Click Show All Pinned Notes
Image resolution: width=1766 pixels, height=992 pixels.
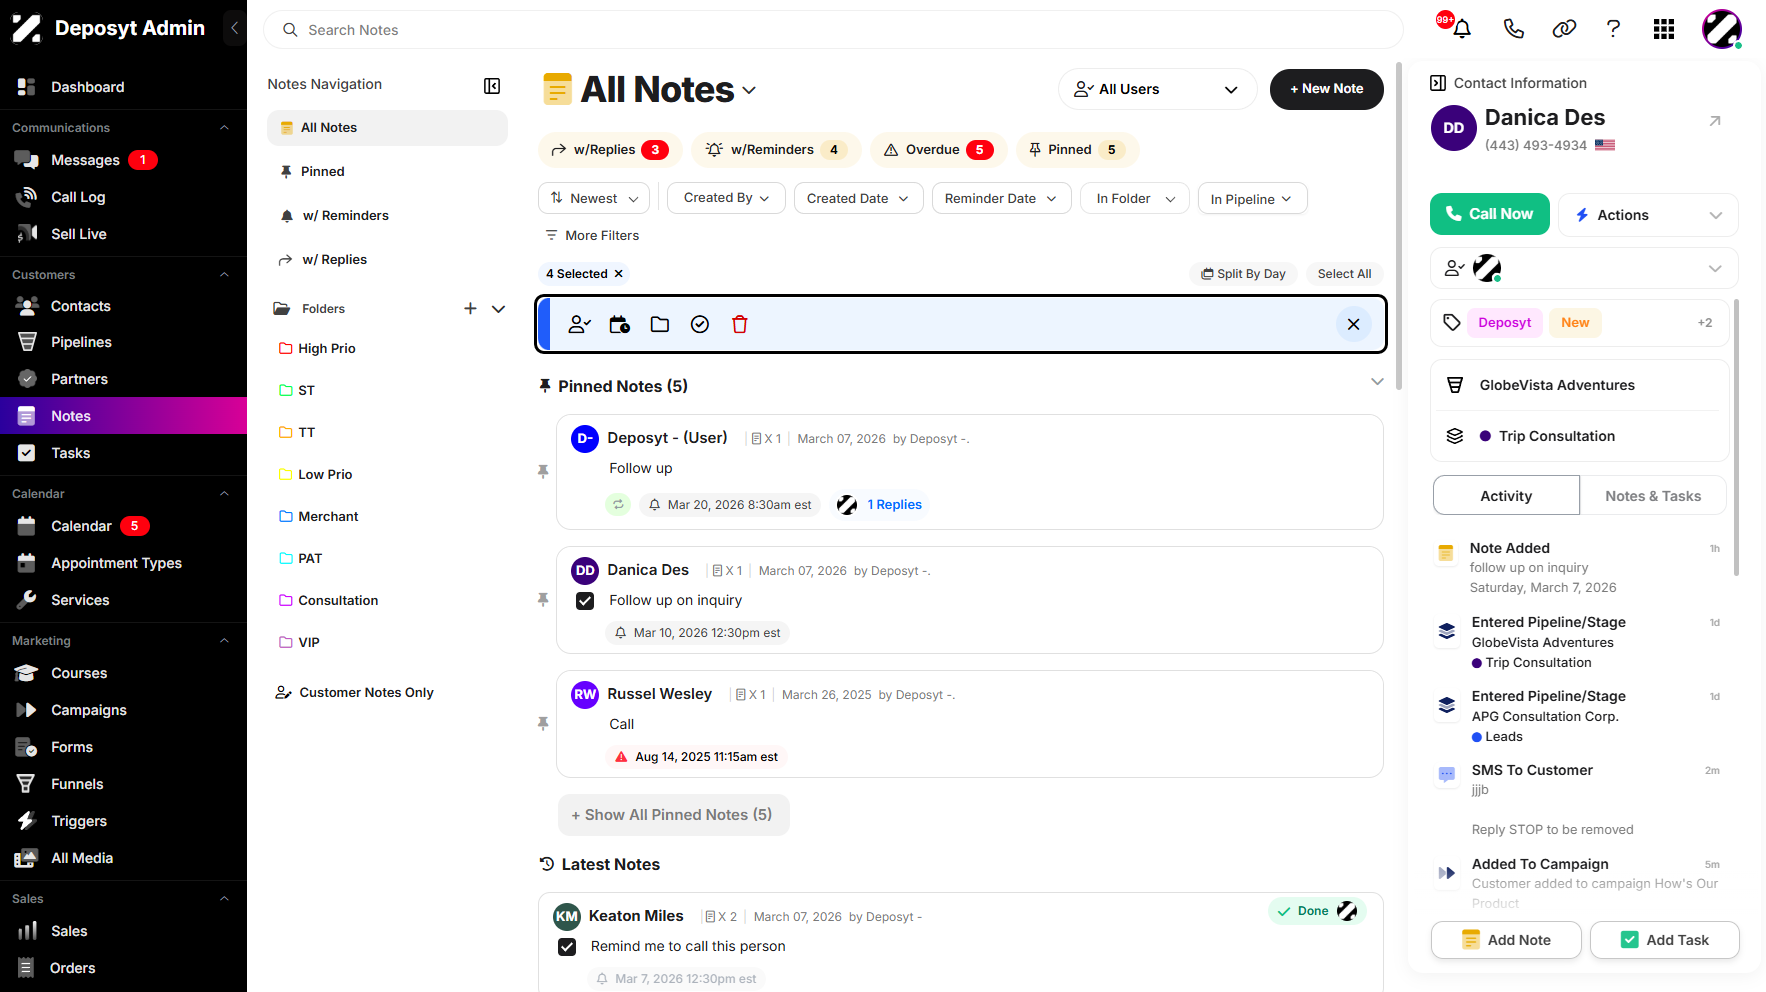pyautogui.click(x=673, y=815)
